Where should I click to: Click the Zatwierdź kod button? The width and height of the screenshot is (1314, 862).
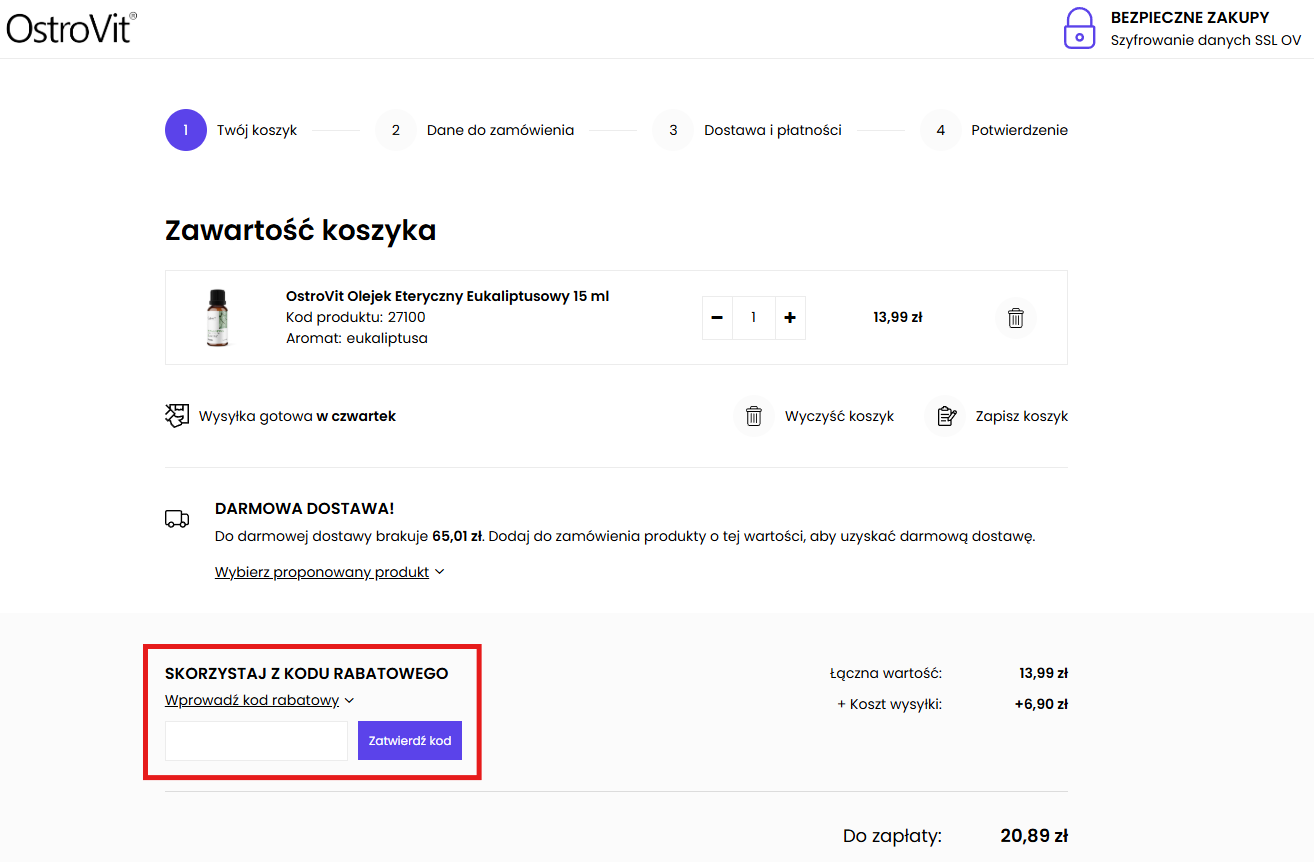point(410,741)
